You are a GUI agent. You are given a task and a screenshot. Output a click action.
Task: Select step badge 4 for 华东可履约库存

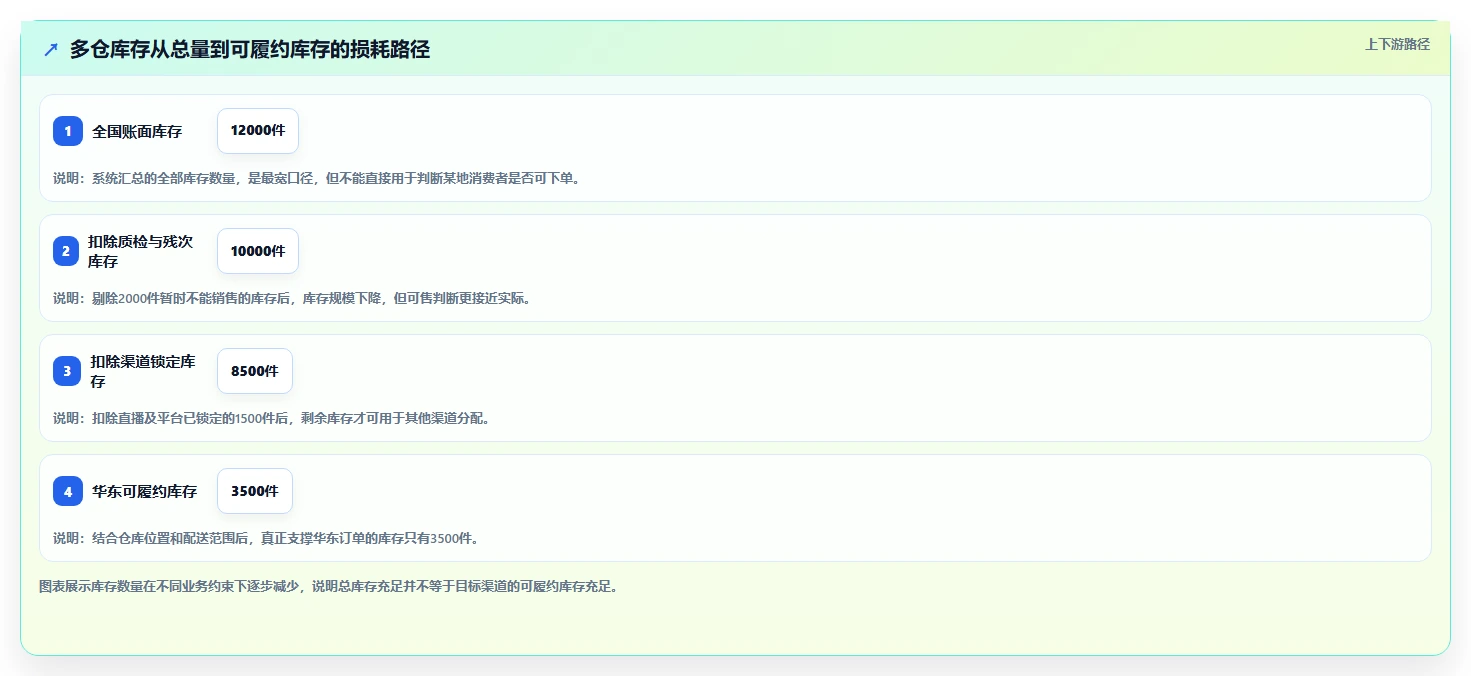click(x=68, y=491)
